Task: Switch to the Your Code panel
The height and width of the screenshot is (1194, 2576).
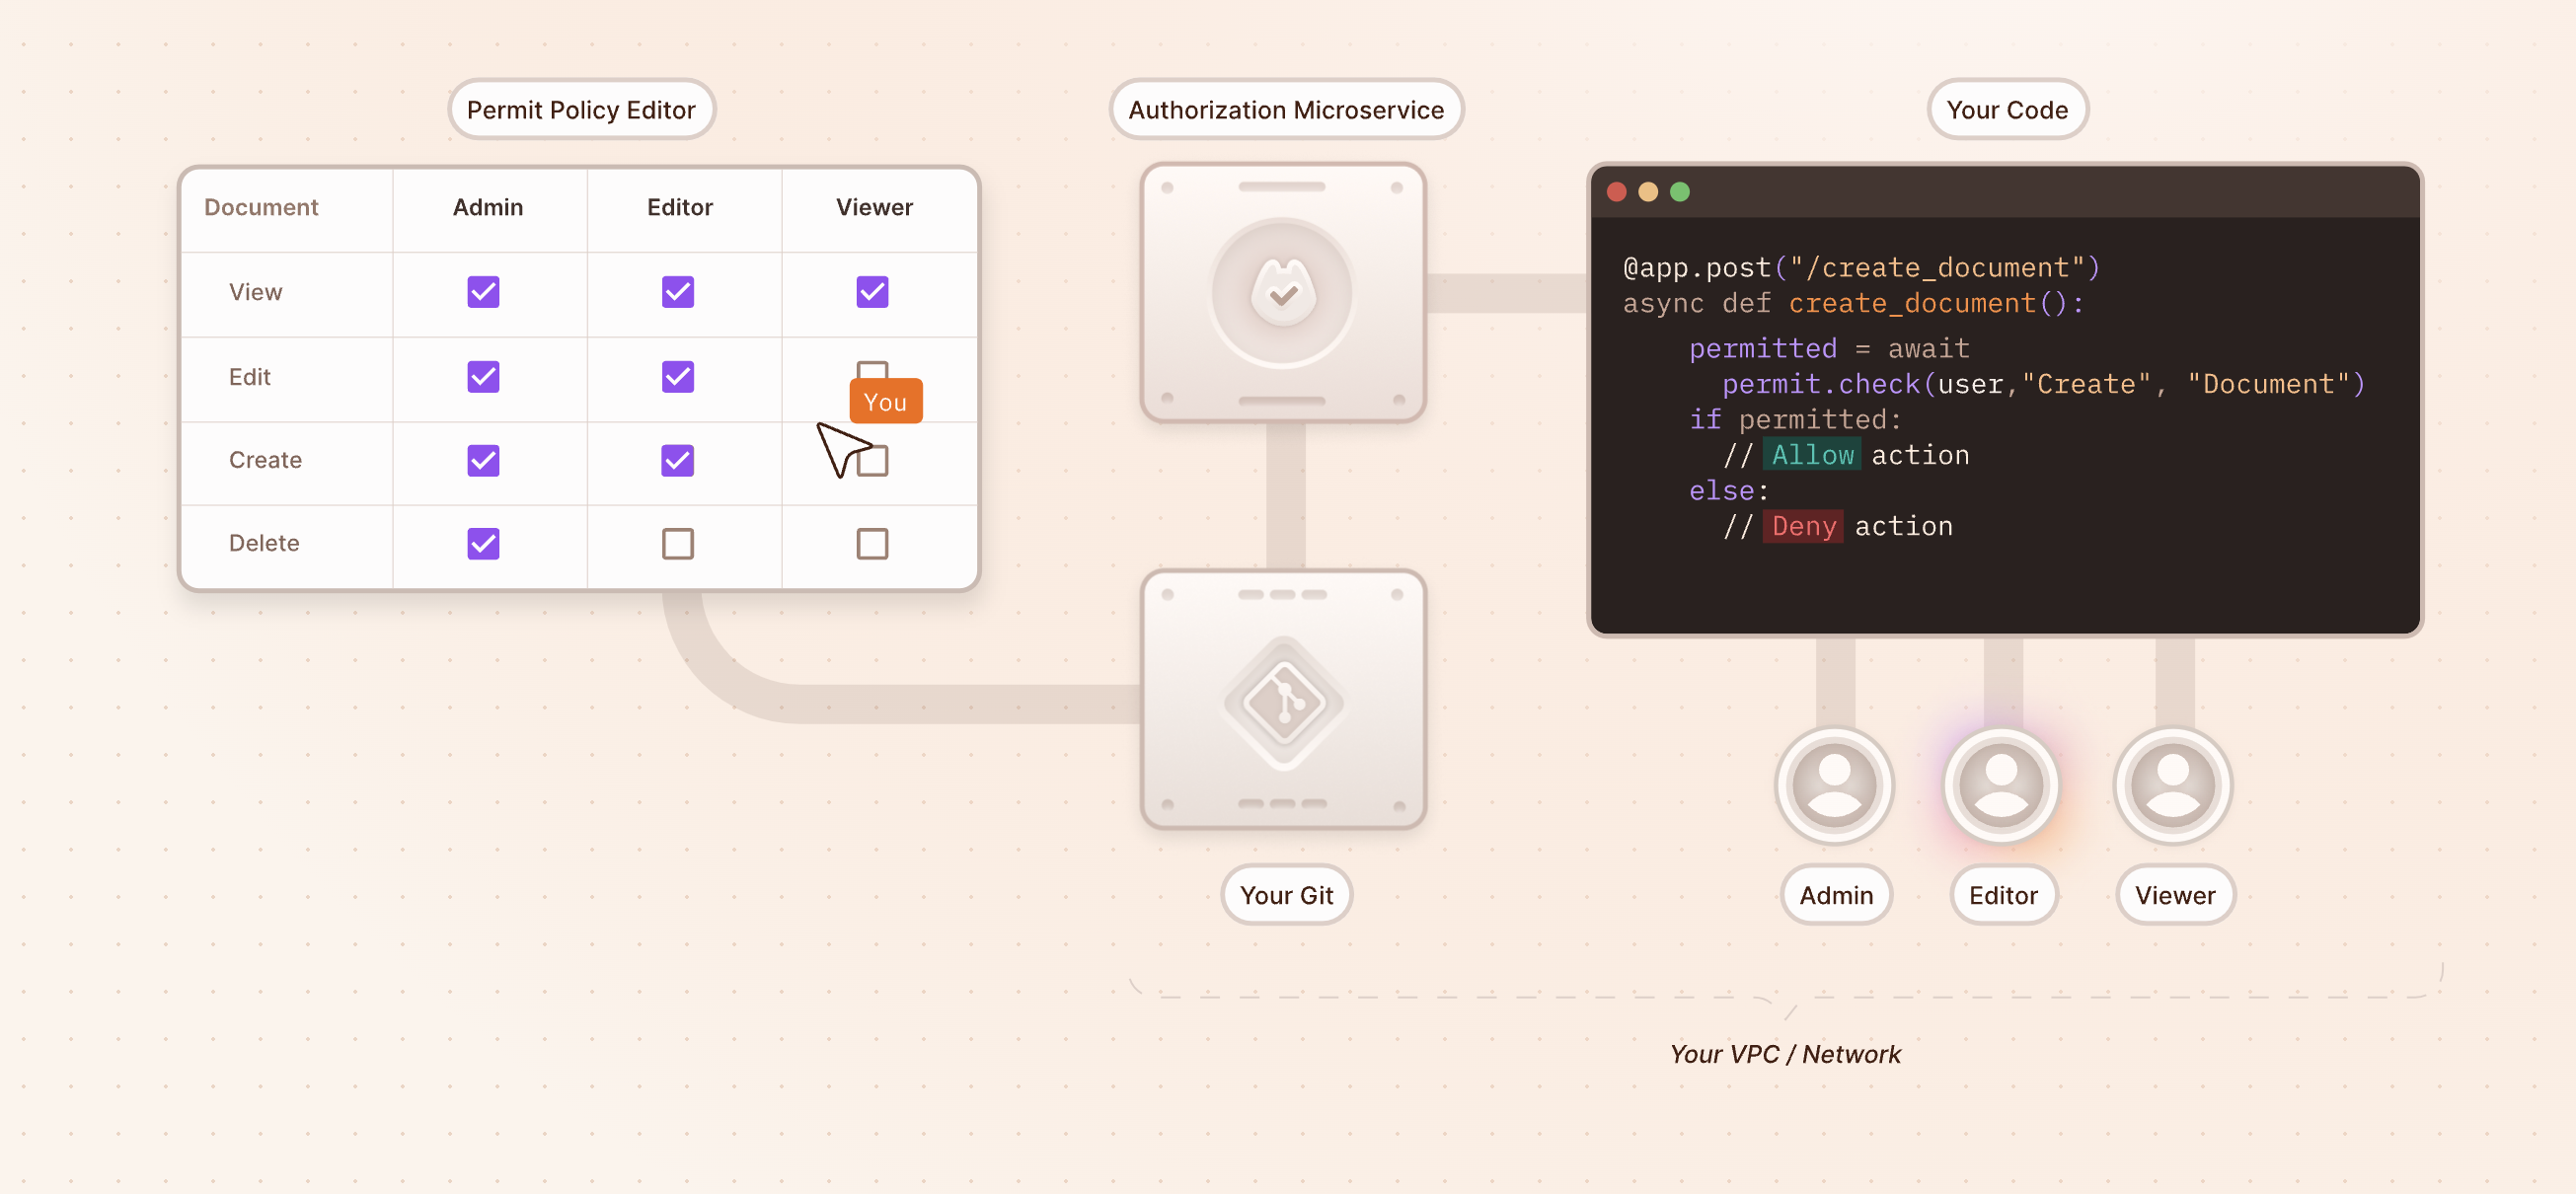Action: click(x=2007, y=109)
